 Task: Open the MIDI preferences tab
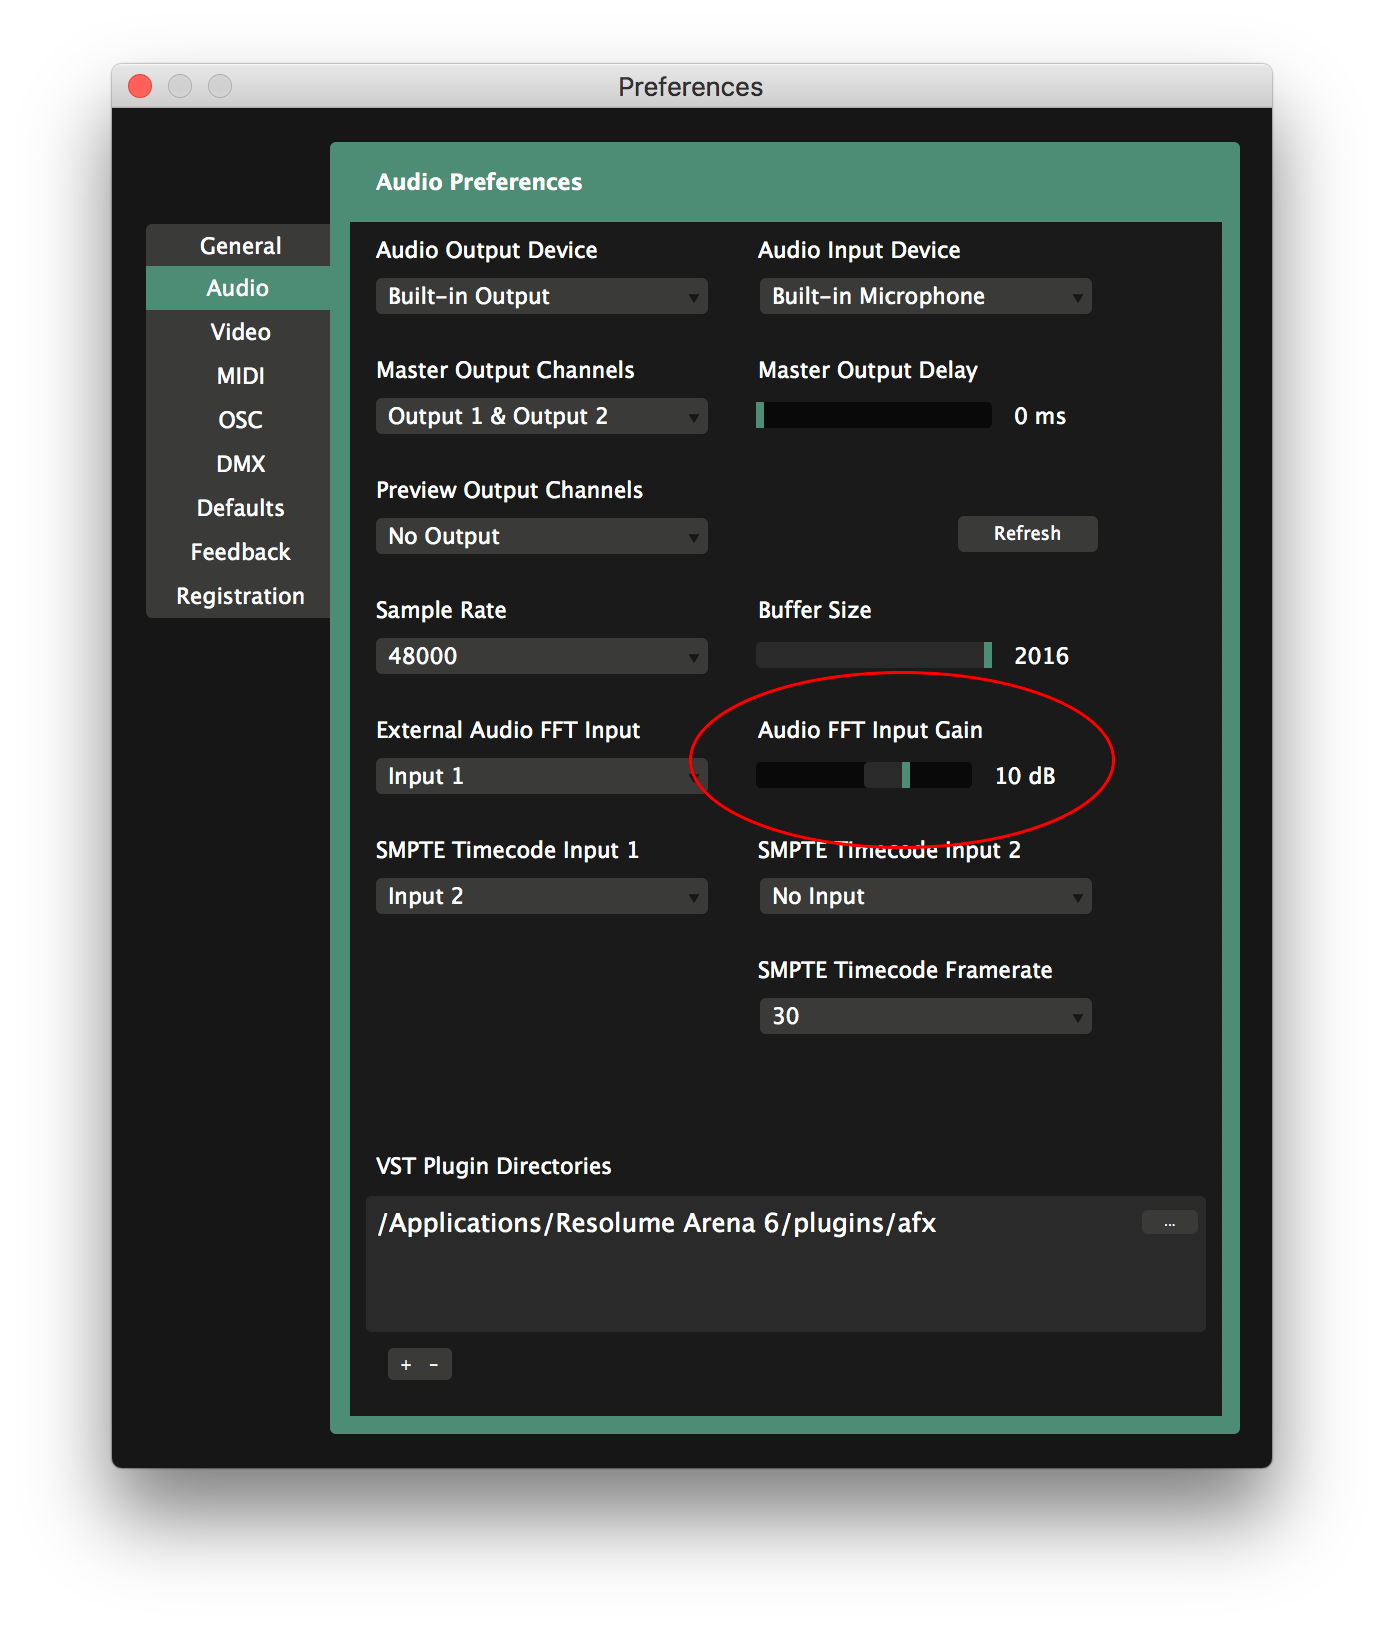(240, 376)
